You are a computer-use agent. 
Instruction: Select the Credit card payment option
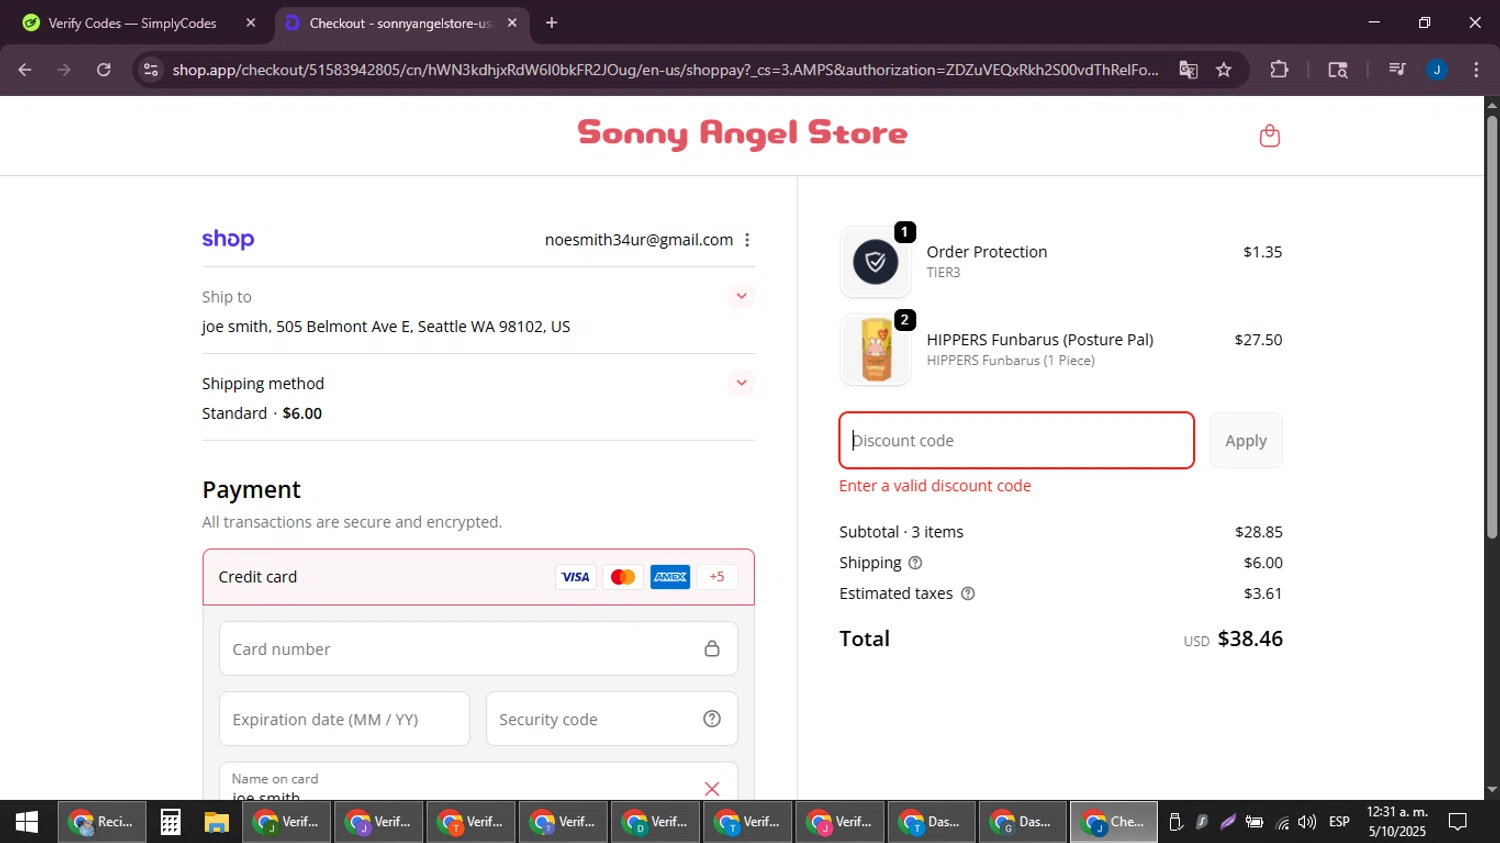478,577
